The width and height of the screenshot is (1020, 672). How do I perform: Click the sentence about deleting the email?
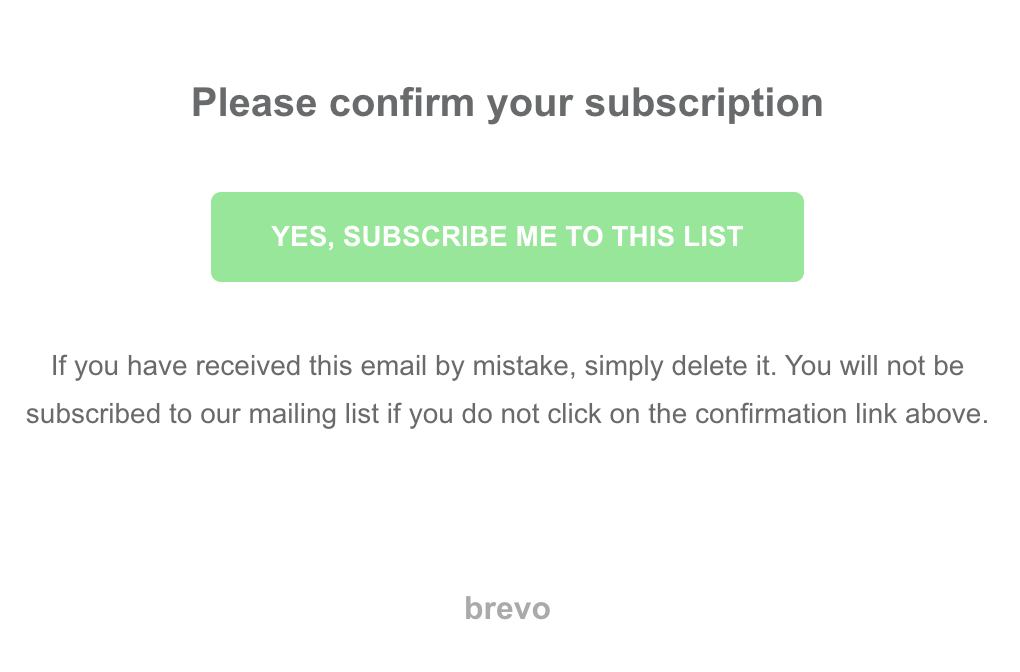tap(507, 366)
